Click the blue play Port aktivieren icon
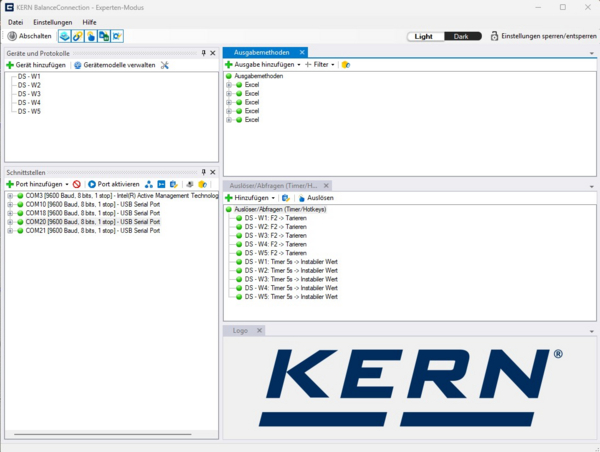 click(x=92, y=184)
